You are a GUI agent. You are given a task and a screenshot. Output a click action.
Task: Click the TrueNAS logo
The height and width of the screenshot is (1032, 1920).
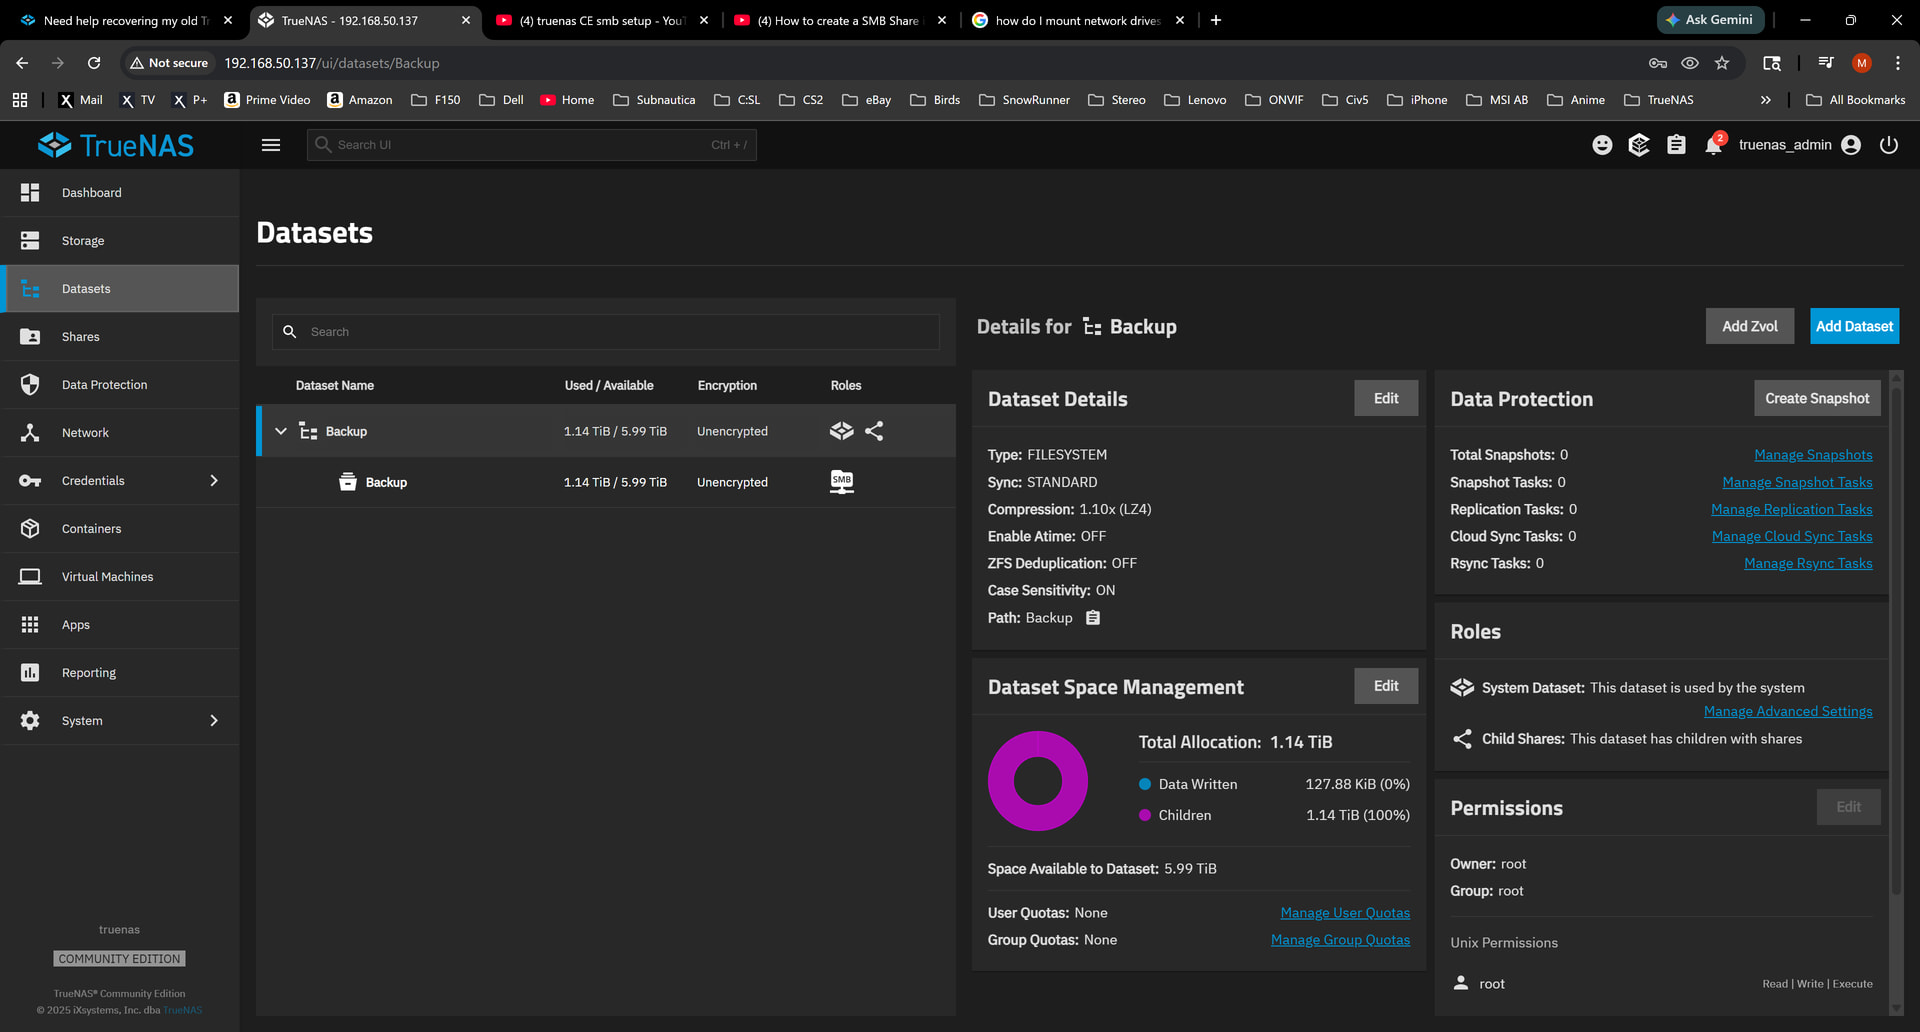click(x=116, y=145)
